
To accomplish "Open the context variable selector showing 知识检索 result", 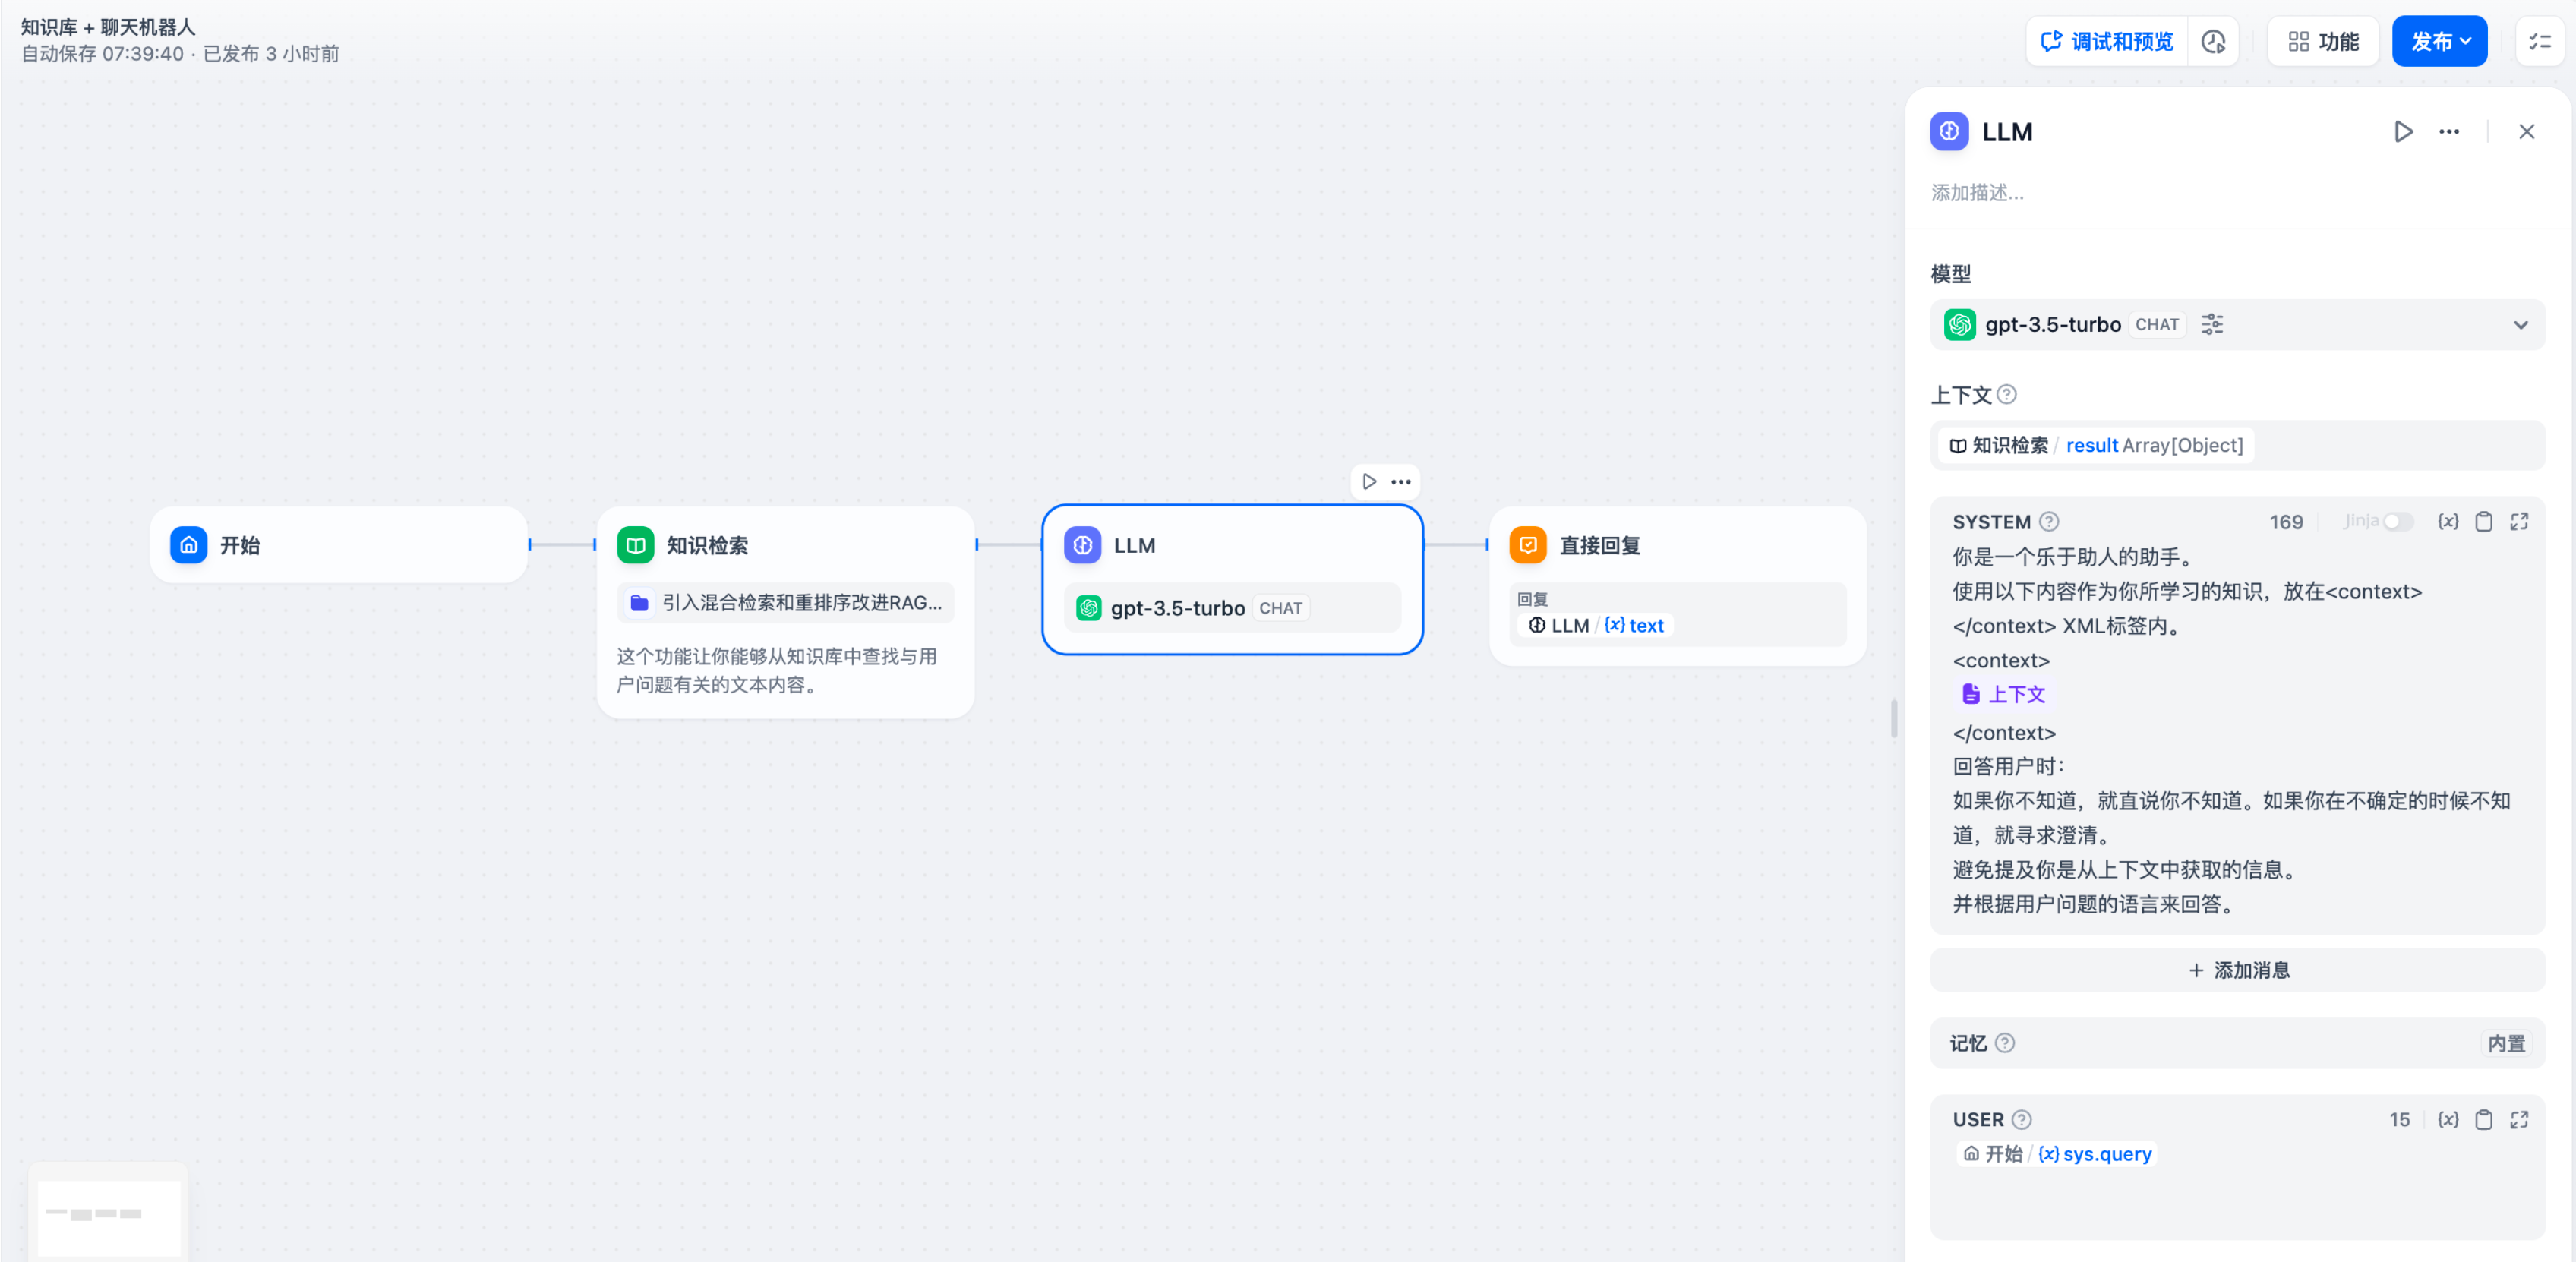I will (x=2093, y=445).
